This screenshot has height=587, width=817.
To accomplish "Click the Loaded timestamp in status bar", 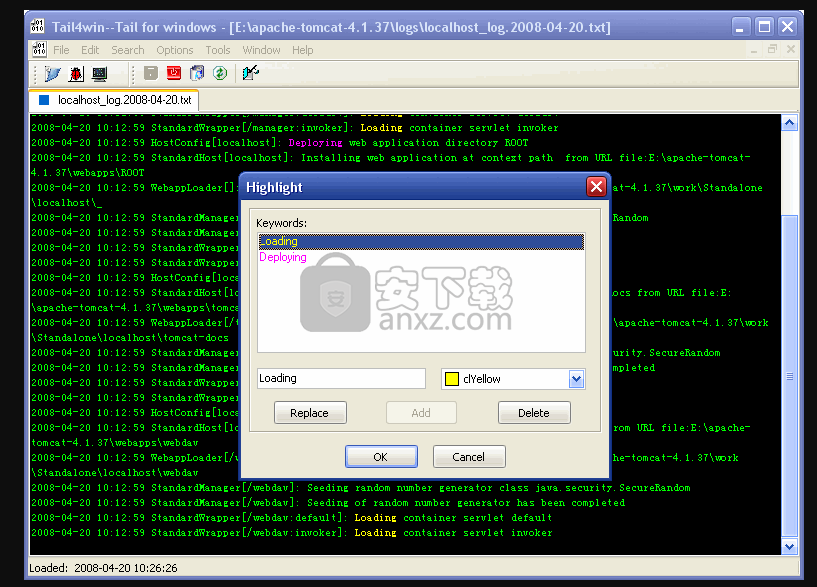I will pos(103,568).
